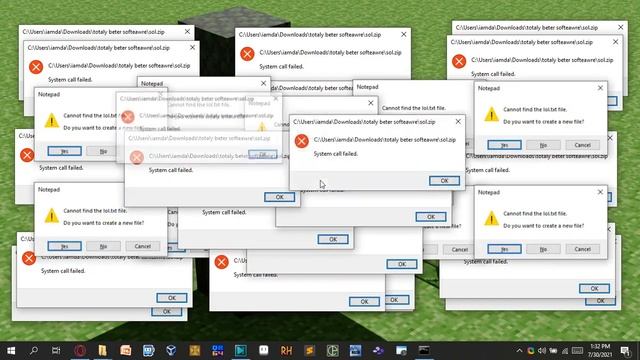
Task: Open the white face app icon in the taskbar
Action: pos(264,351)
